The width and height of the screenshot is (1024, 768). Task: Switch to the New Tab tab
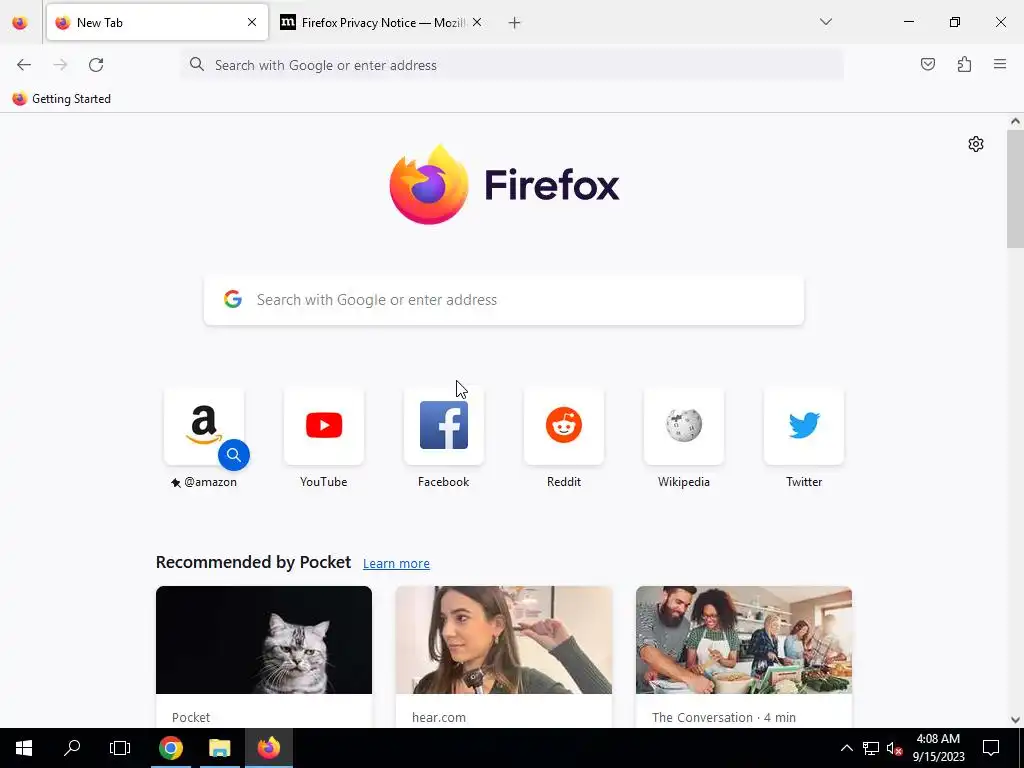(x=157, y=22)
